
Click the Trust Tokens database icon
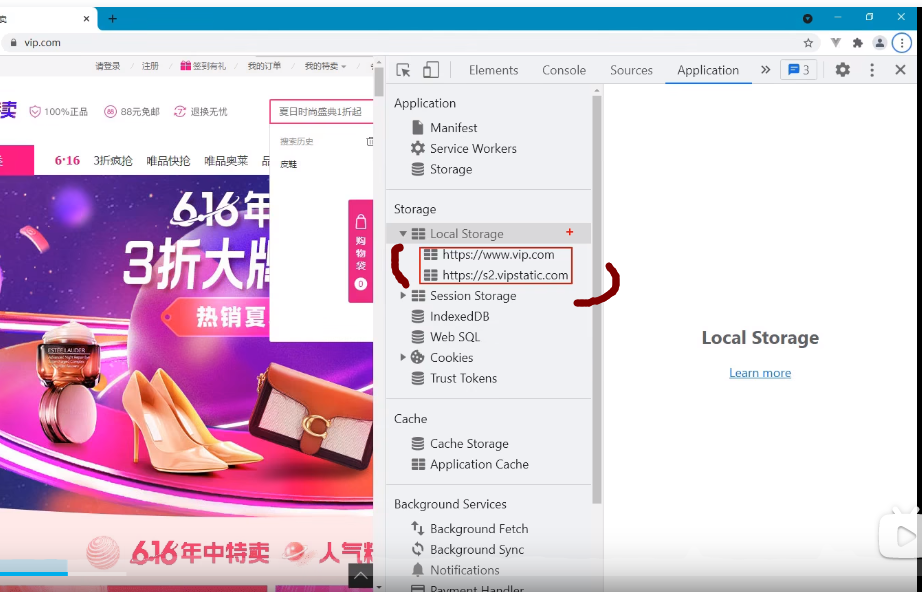click(x=417, y=378)
